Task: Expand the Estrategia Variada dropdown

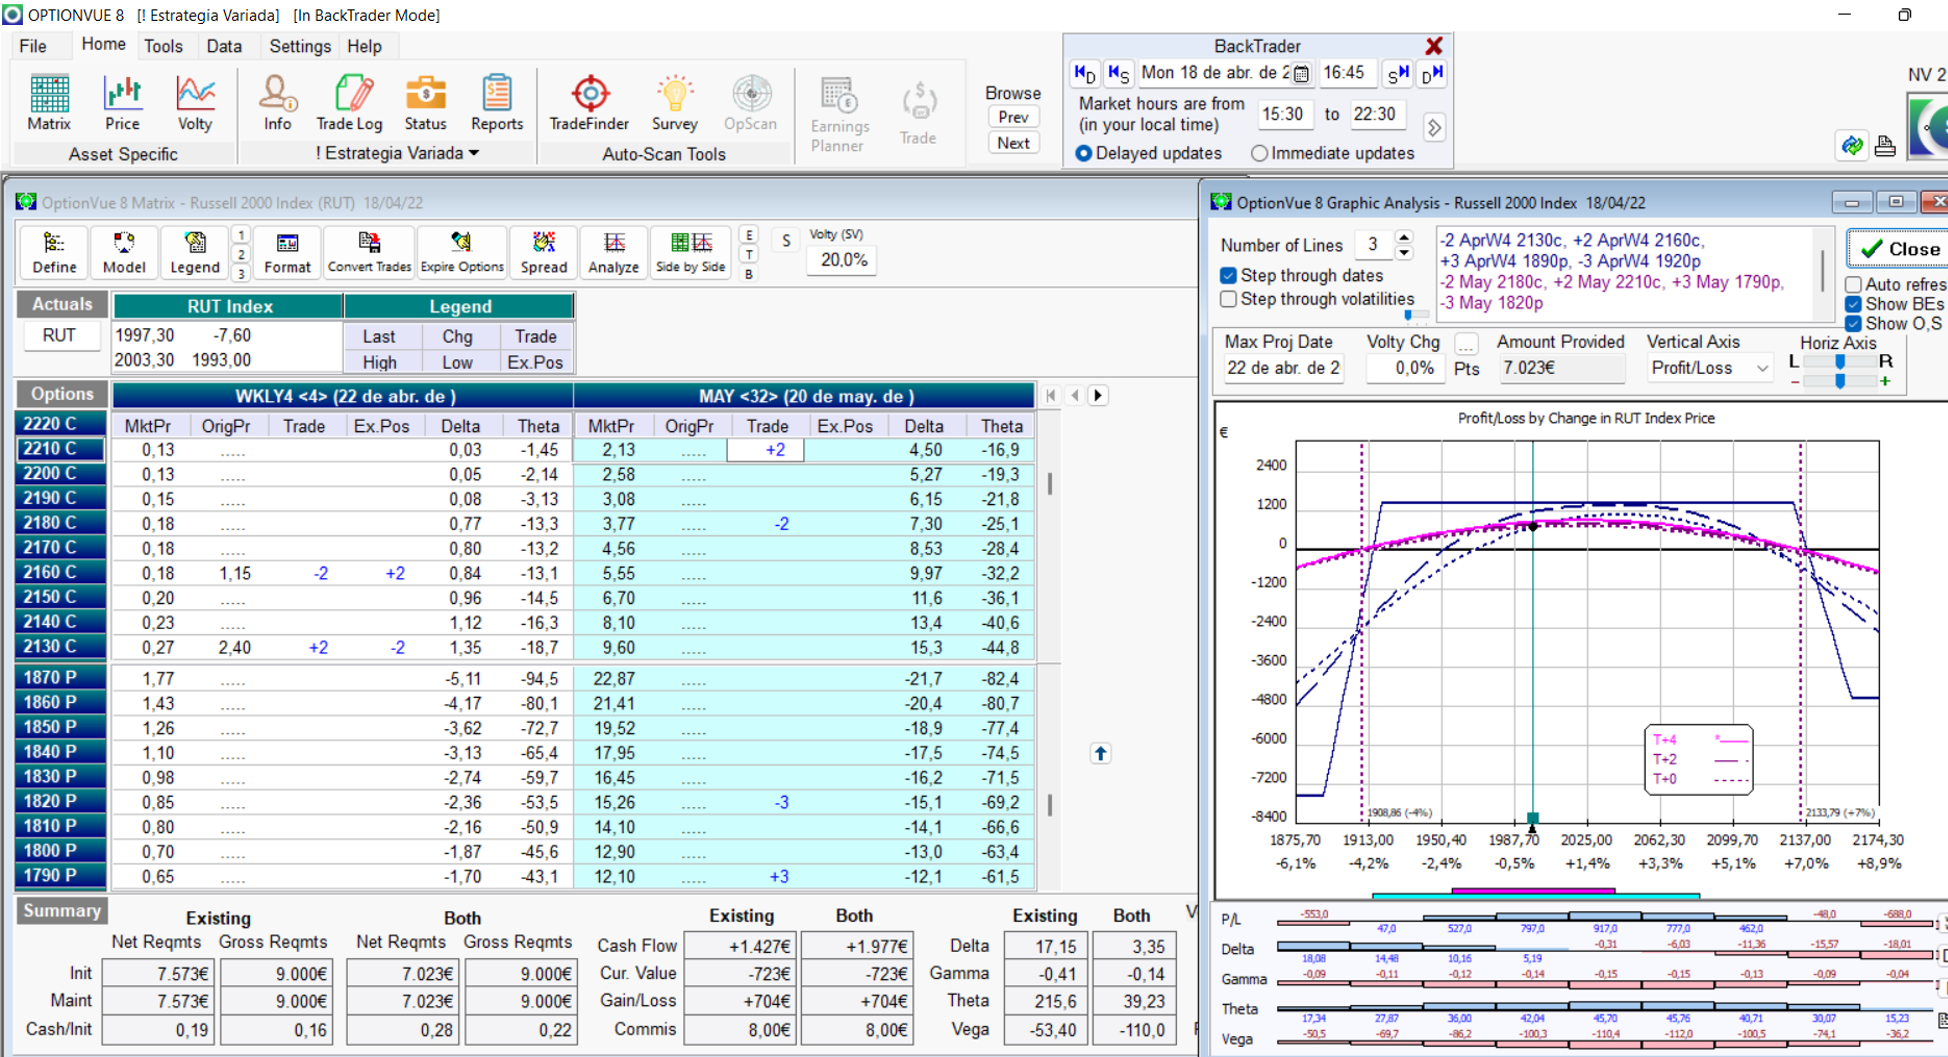Action: point(474,153)
